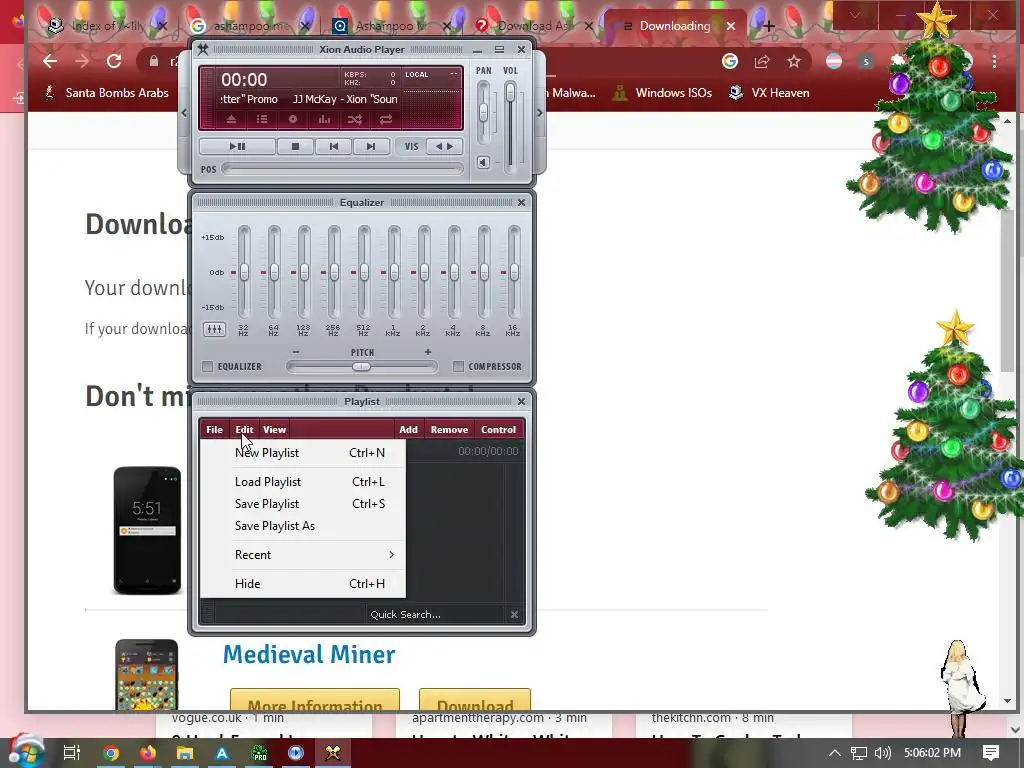Open the Add menu in Playlist
Screen dimensions: 1024x768
click(408, 430)
